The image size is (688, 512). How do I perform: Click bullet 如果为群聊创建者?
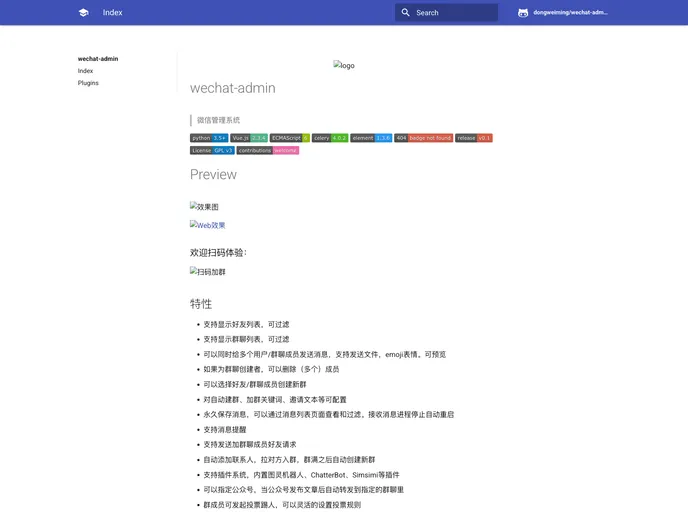pos(271,369)
